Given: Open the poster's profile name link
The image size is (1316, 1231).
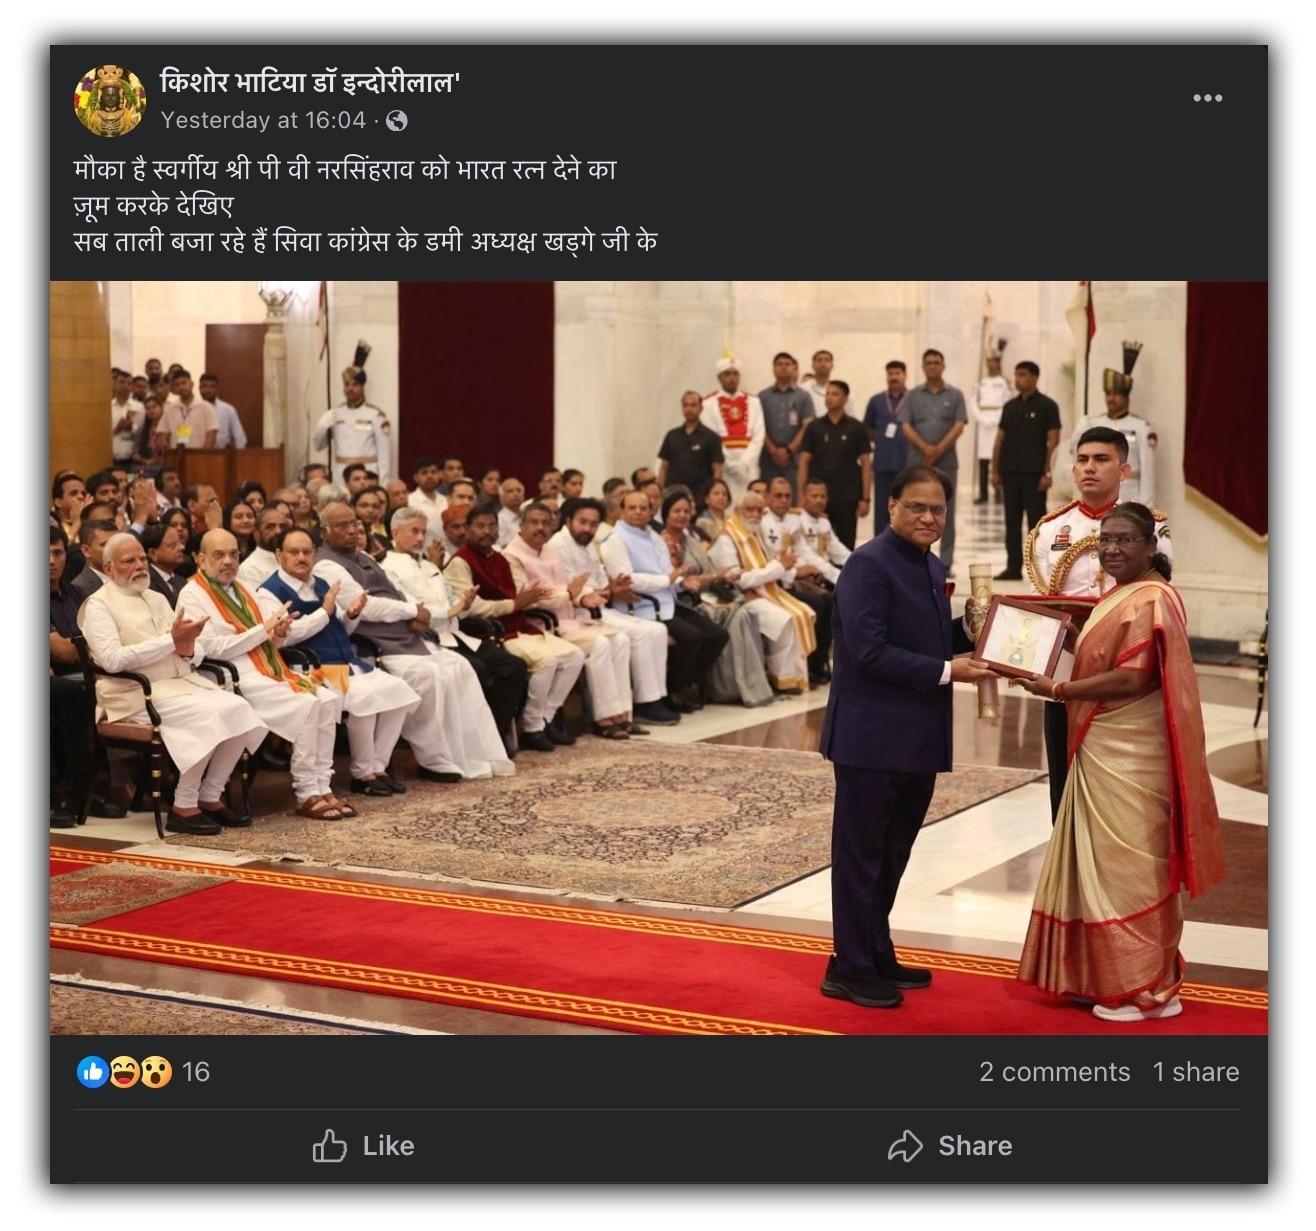Looking at the screenshot, I should click(310, 82).
